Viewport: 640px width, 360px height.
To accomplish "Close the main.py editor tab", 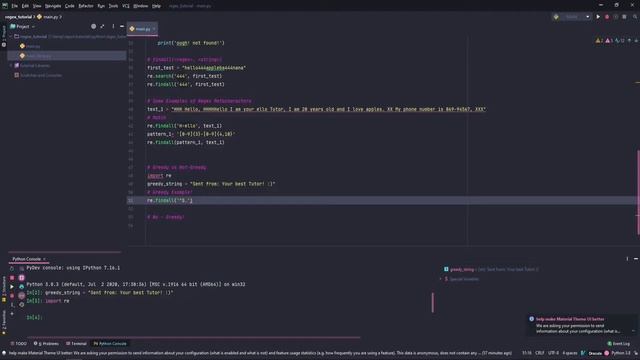I will coord(154,29).
